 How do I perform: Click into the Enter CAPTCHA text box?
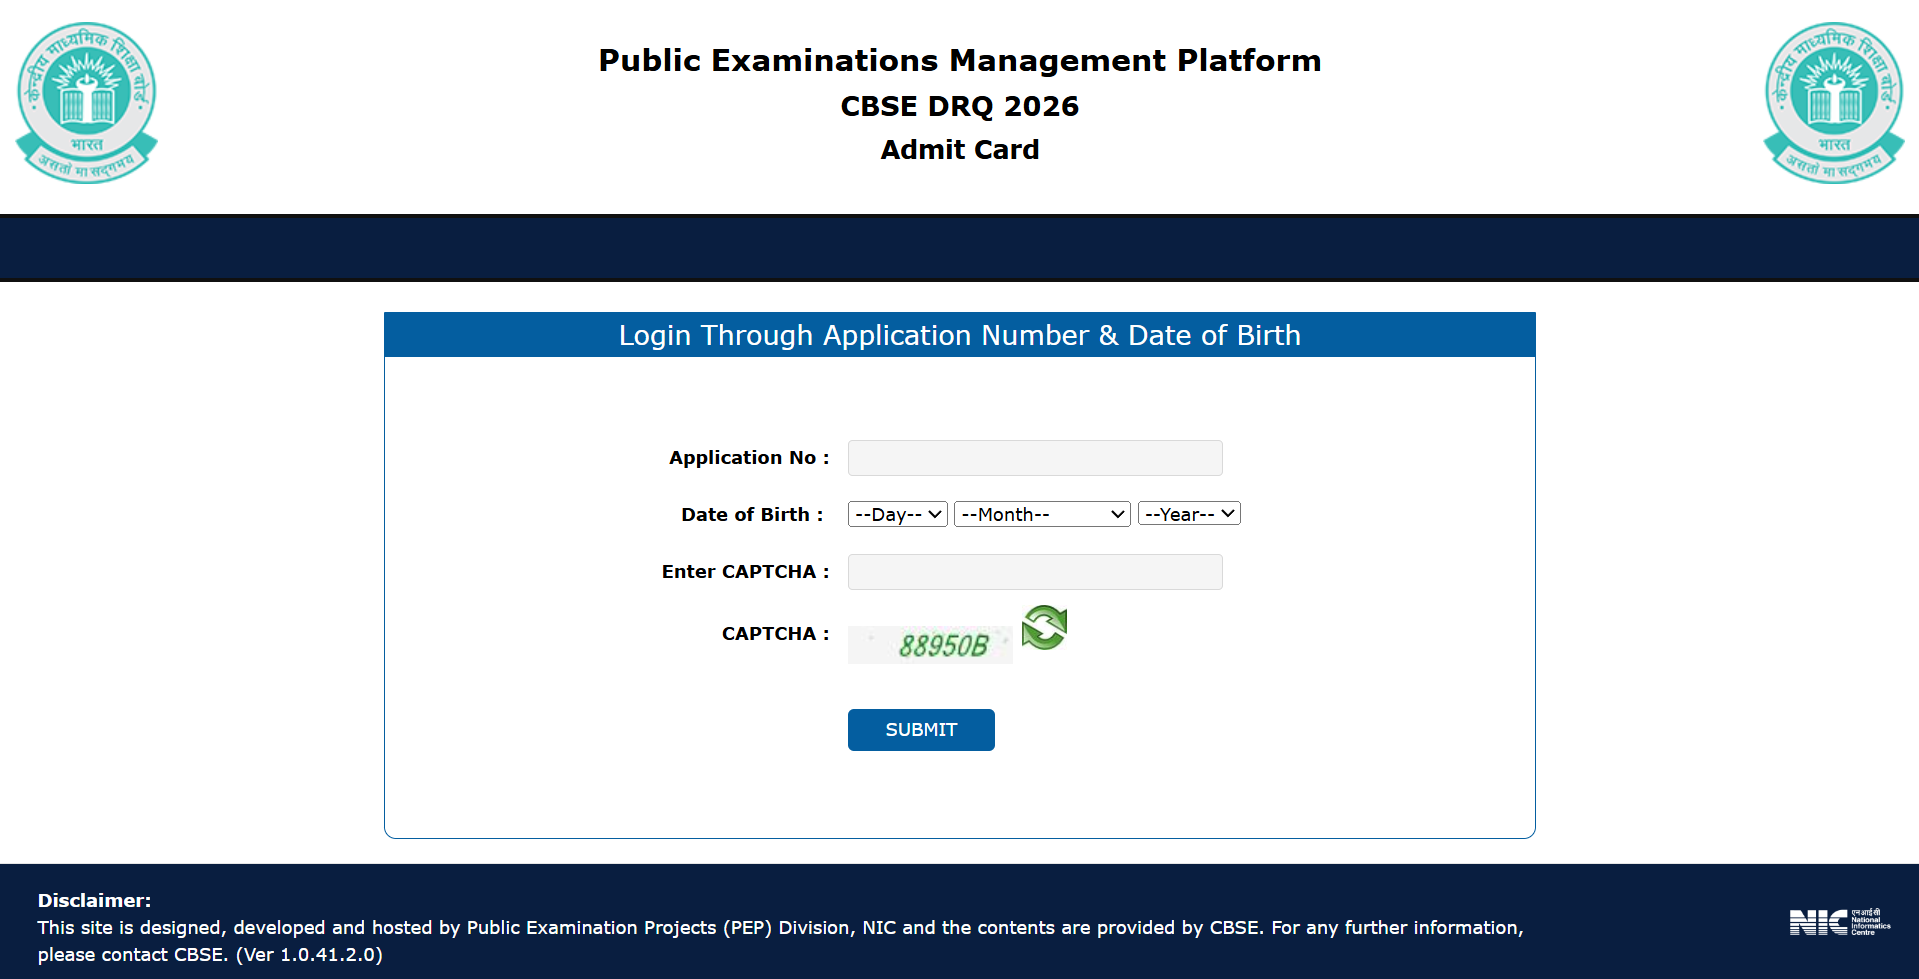1034,572
